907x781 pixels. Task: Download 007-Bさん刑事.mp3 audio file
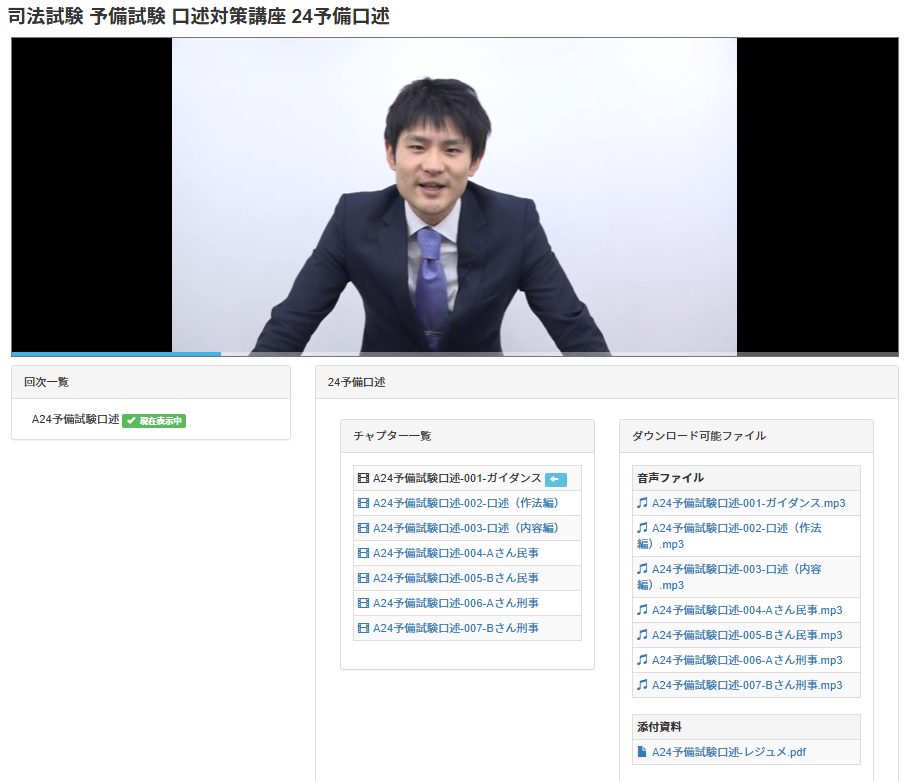[746, 685]
